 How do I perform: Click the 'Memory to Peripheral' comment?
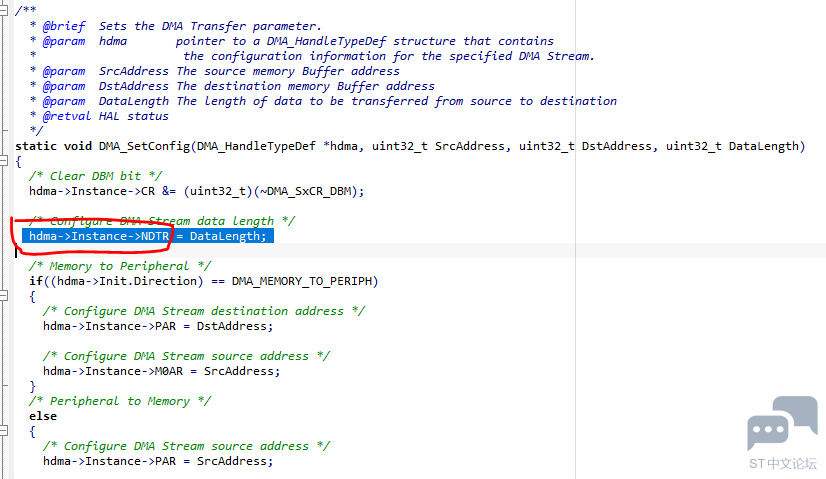point(120,266)
